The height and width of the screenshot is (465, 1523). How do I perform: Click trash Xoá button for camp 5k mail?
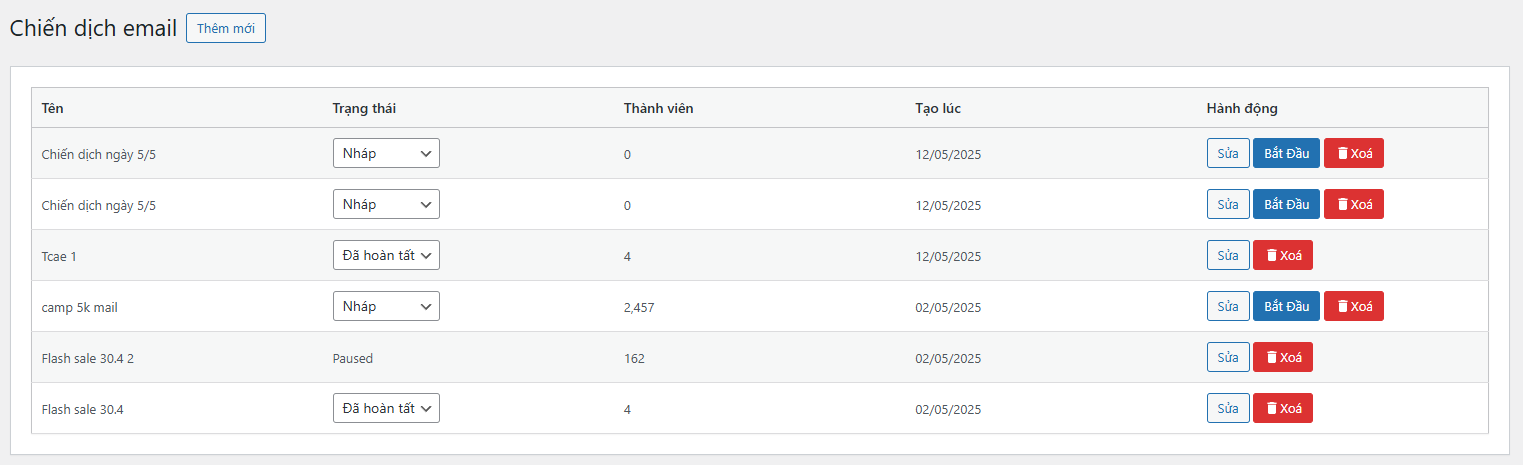tap(1353, 306)
